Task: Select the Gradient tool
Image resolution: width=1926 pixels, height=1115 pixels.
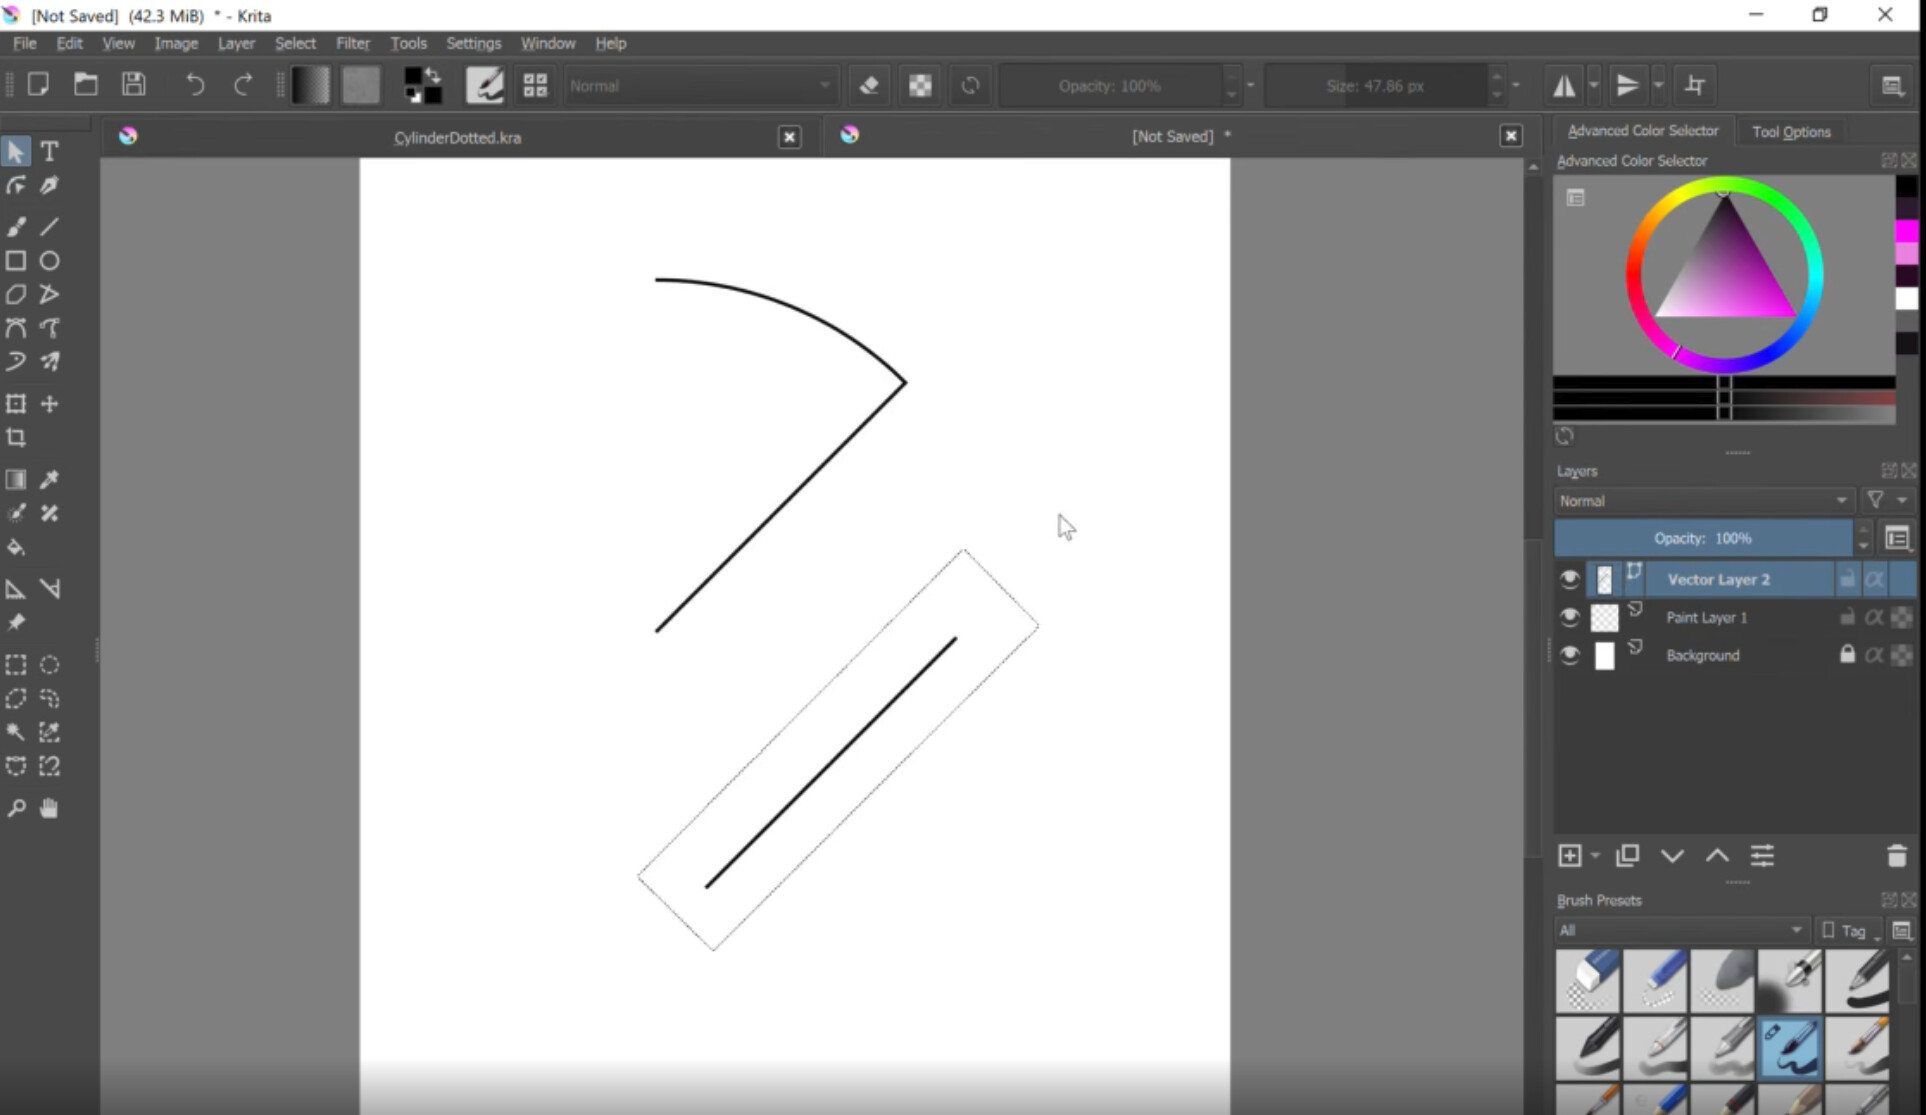Action: point(15,479)
